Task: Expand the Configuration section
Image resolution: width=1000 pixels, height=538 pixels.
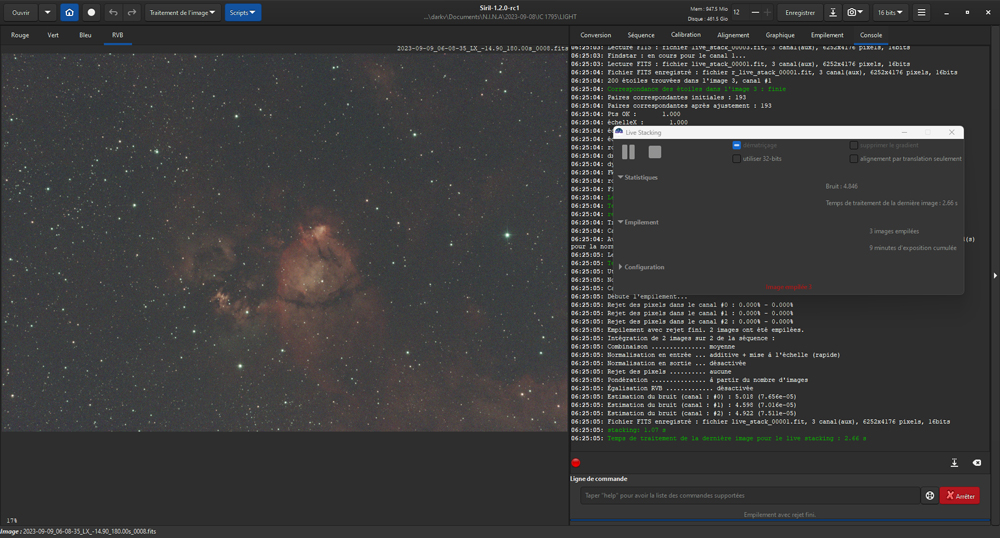Action: point(640,267)
